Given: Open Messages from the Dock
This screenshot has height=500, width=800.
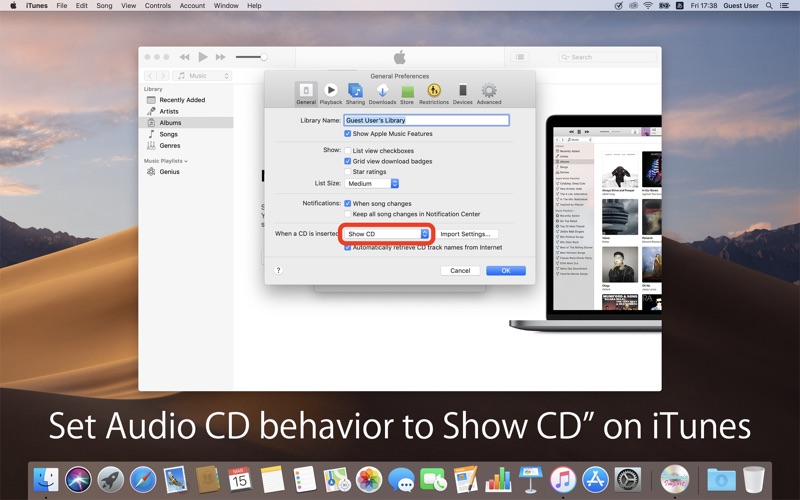Looking at the screenshot, I should [401, 480].
